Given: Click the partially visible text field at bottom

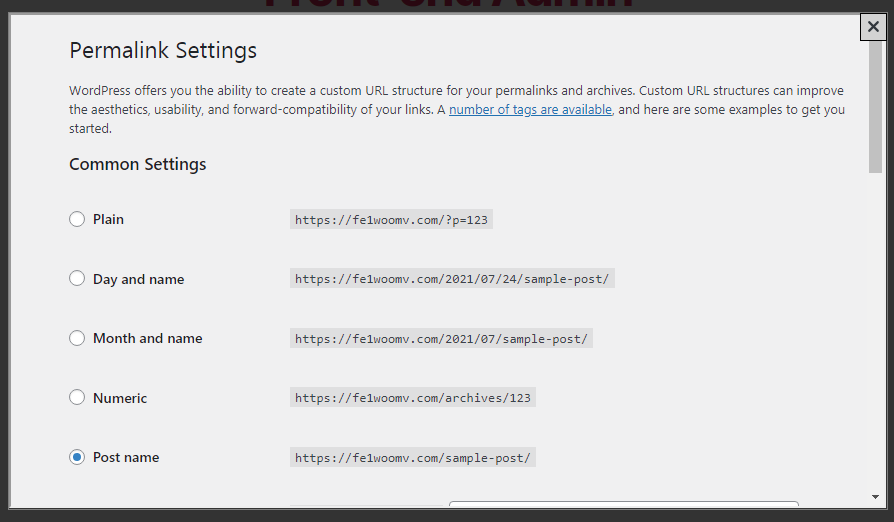Looking at the screenshot, I should [x=623, y=505].
